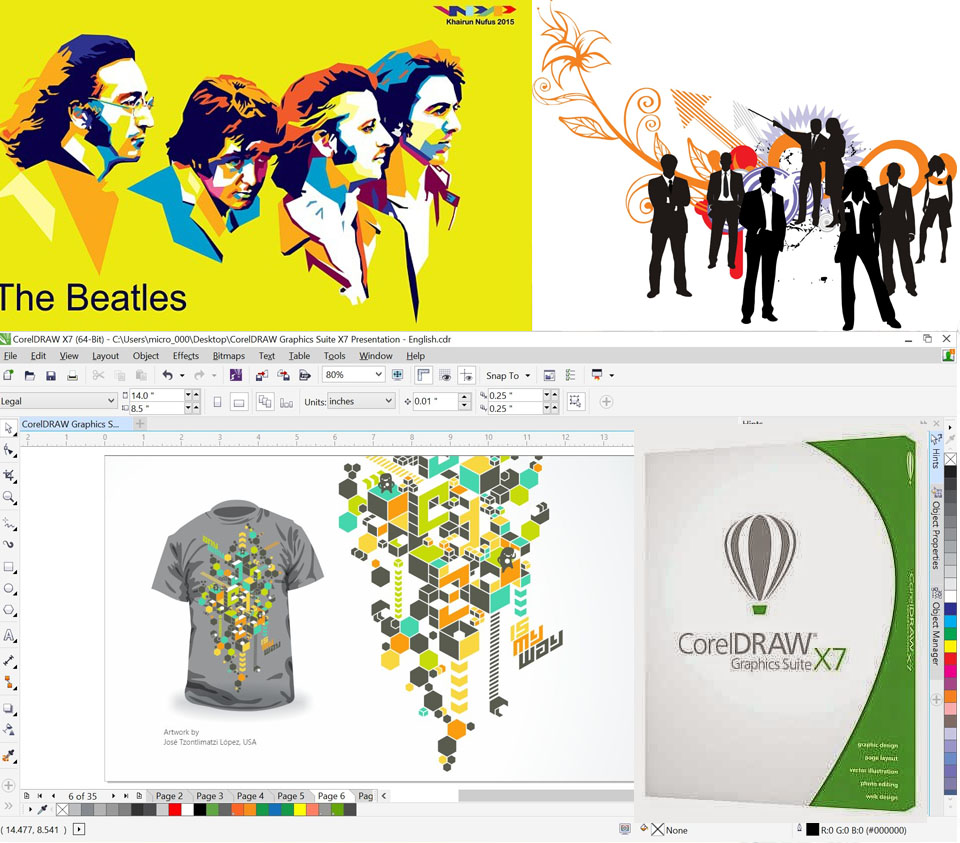The height and width of the screenshot is (843, 960).
Task: Select the Shape edit tool
Action: pyautogui.click(x=9, y=451)
